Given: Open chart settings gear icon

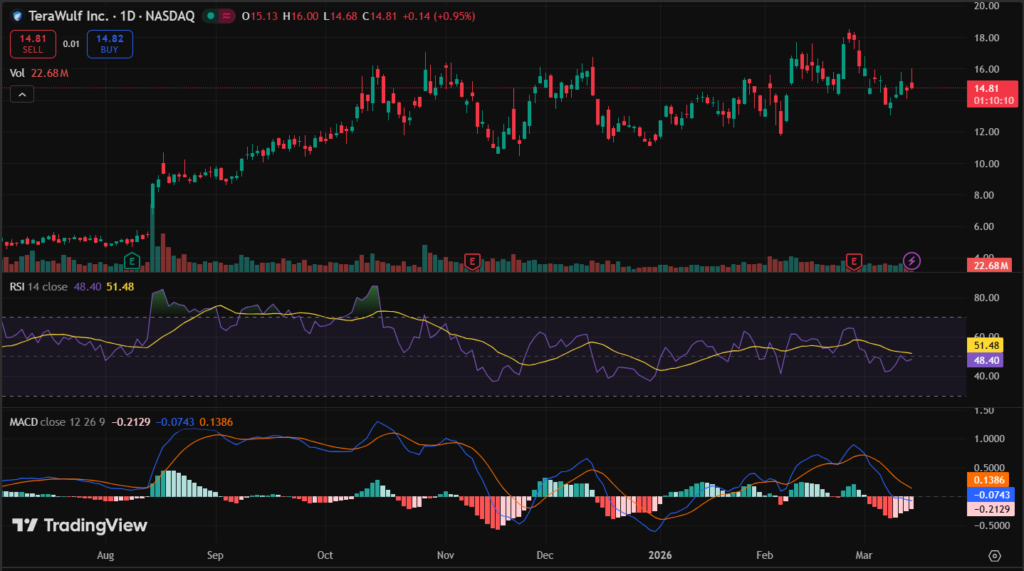Looking at the screenshot, I should 994,555.
